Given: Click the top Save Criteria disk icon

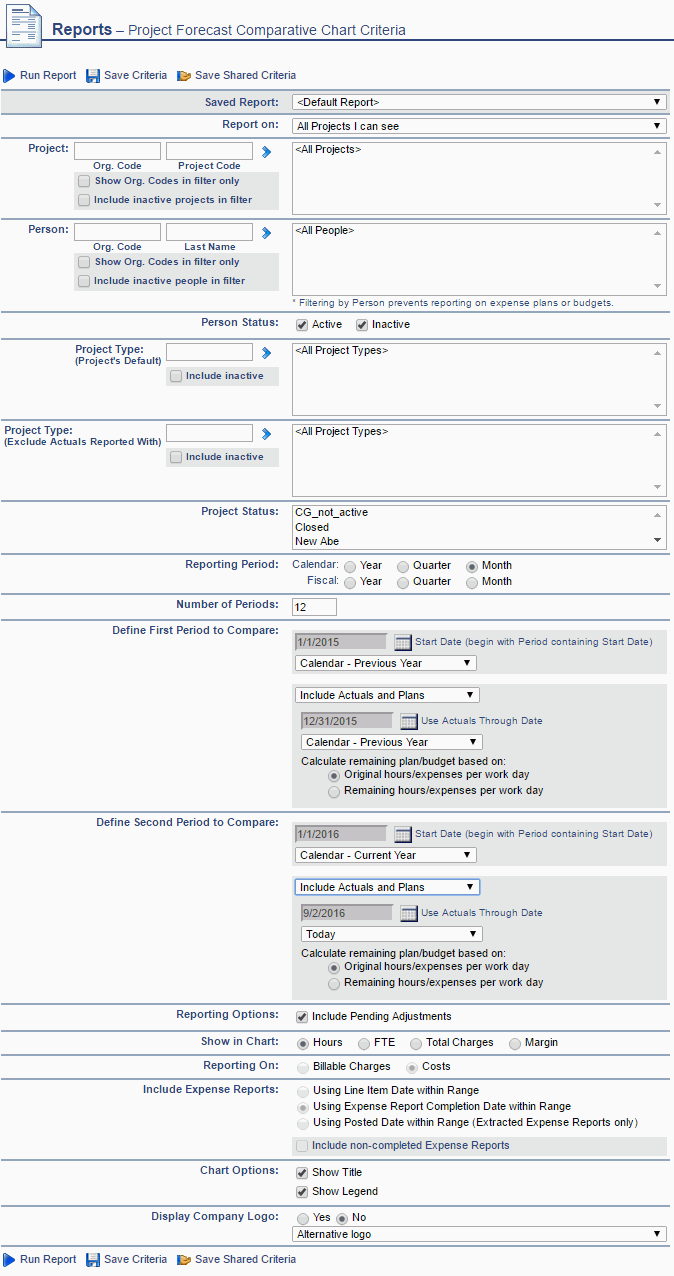Looking at the screenshot, I should (x=93, y=76).
